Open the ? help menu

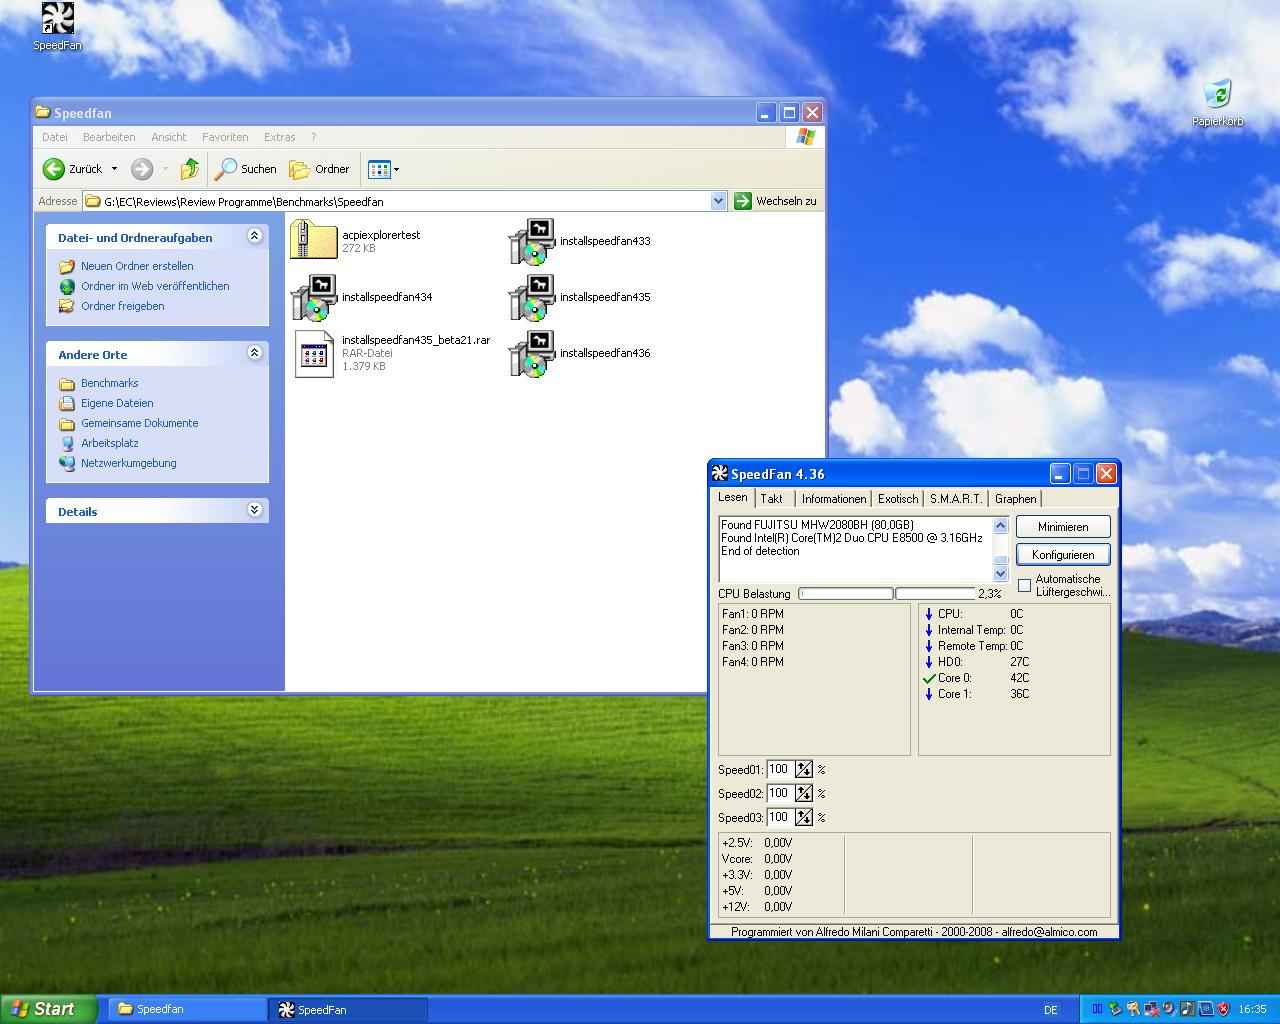click(313, 137)
